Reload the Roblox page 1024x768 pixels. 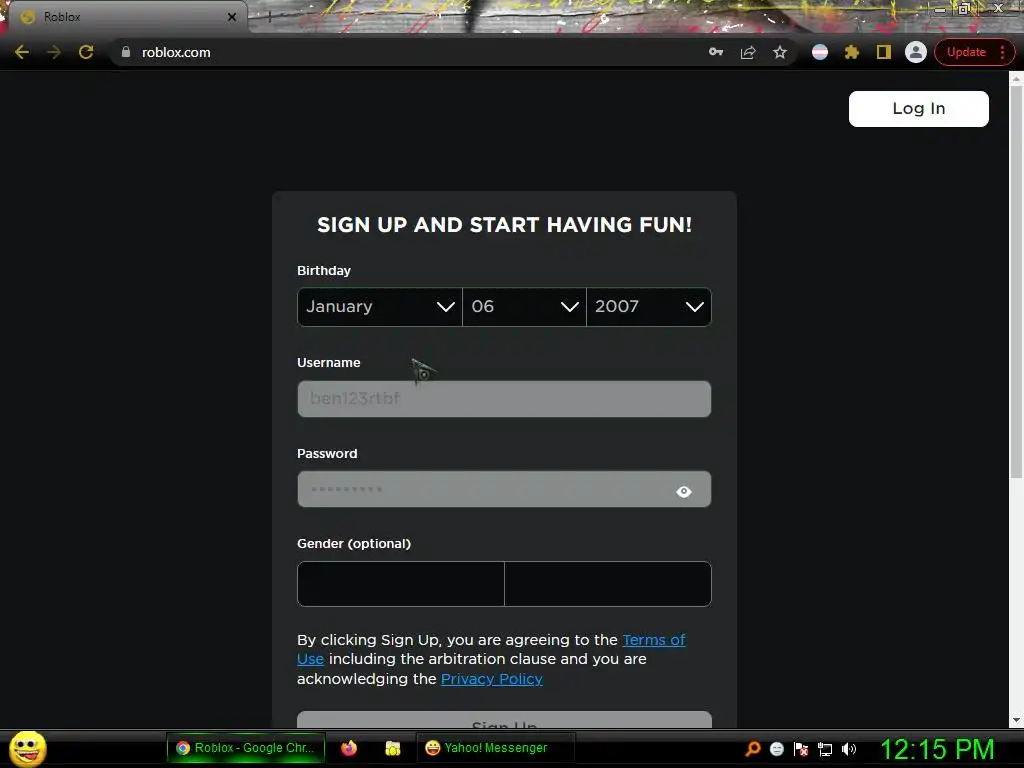coord(86,52)
